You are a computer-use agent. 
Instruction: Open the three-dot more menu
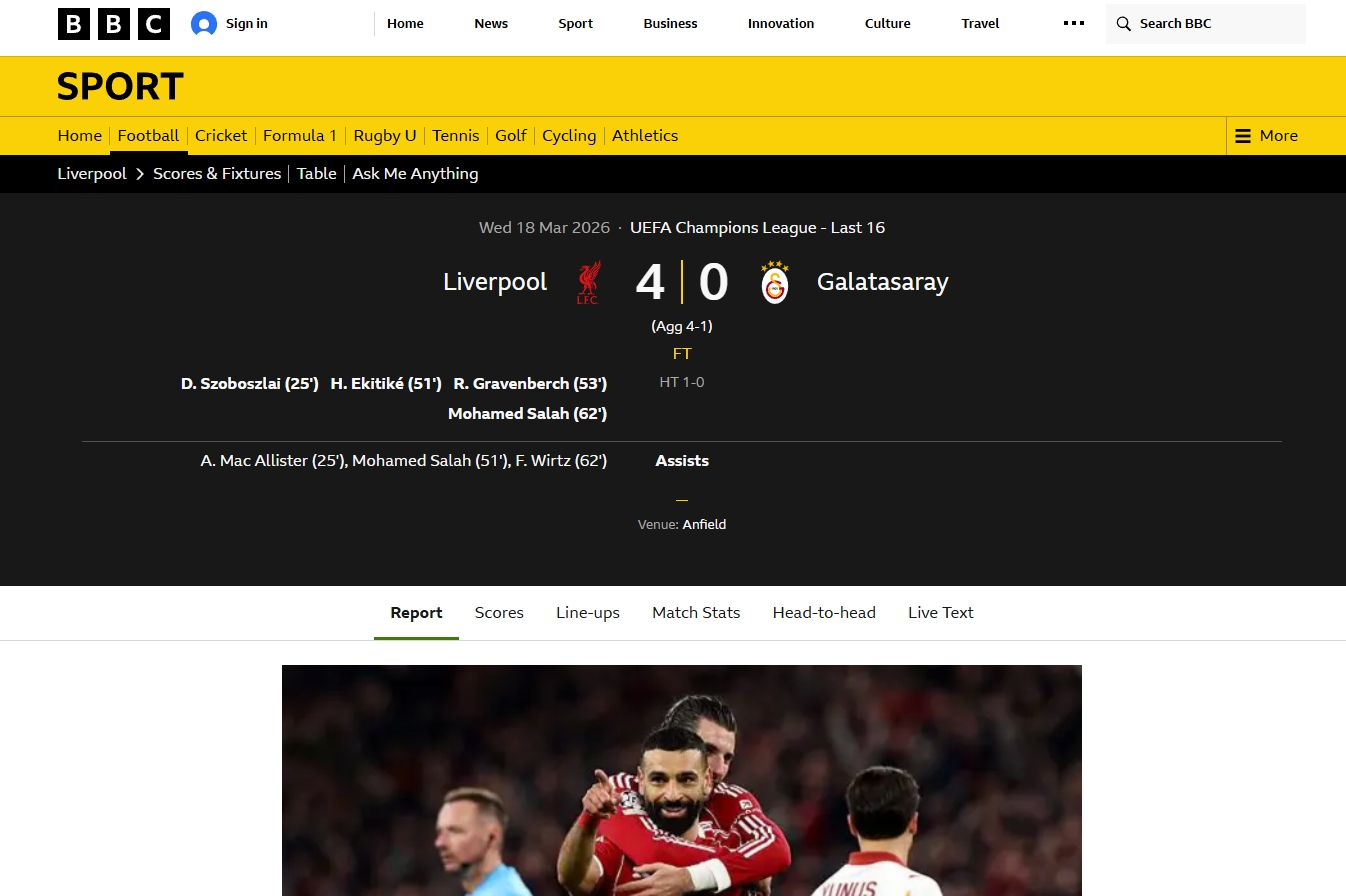1074,23
